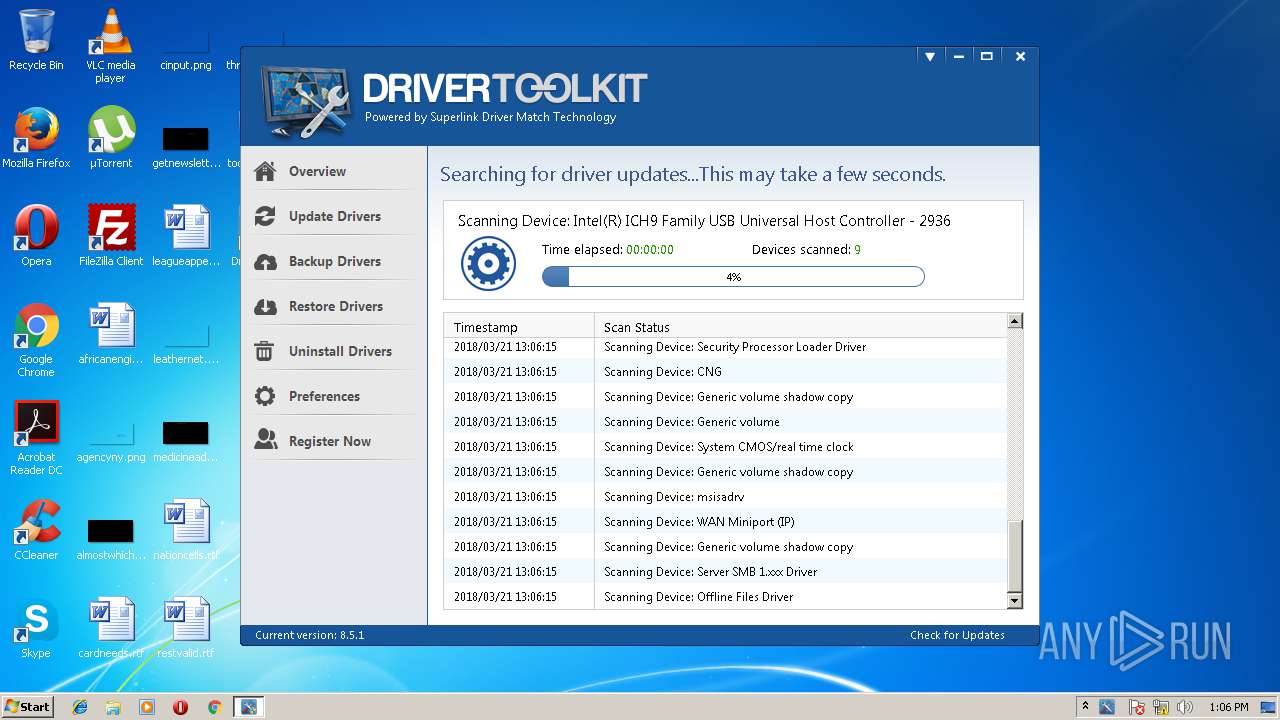This screenshot has height=720, width=1280.
Task: Click scan log scrollbar down arrow
Action: [1015, 601]
